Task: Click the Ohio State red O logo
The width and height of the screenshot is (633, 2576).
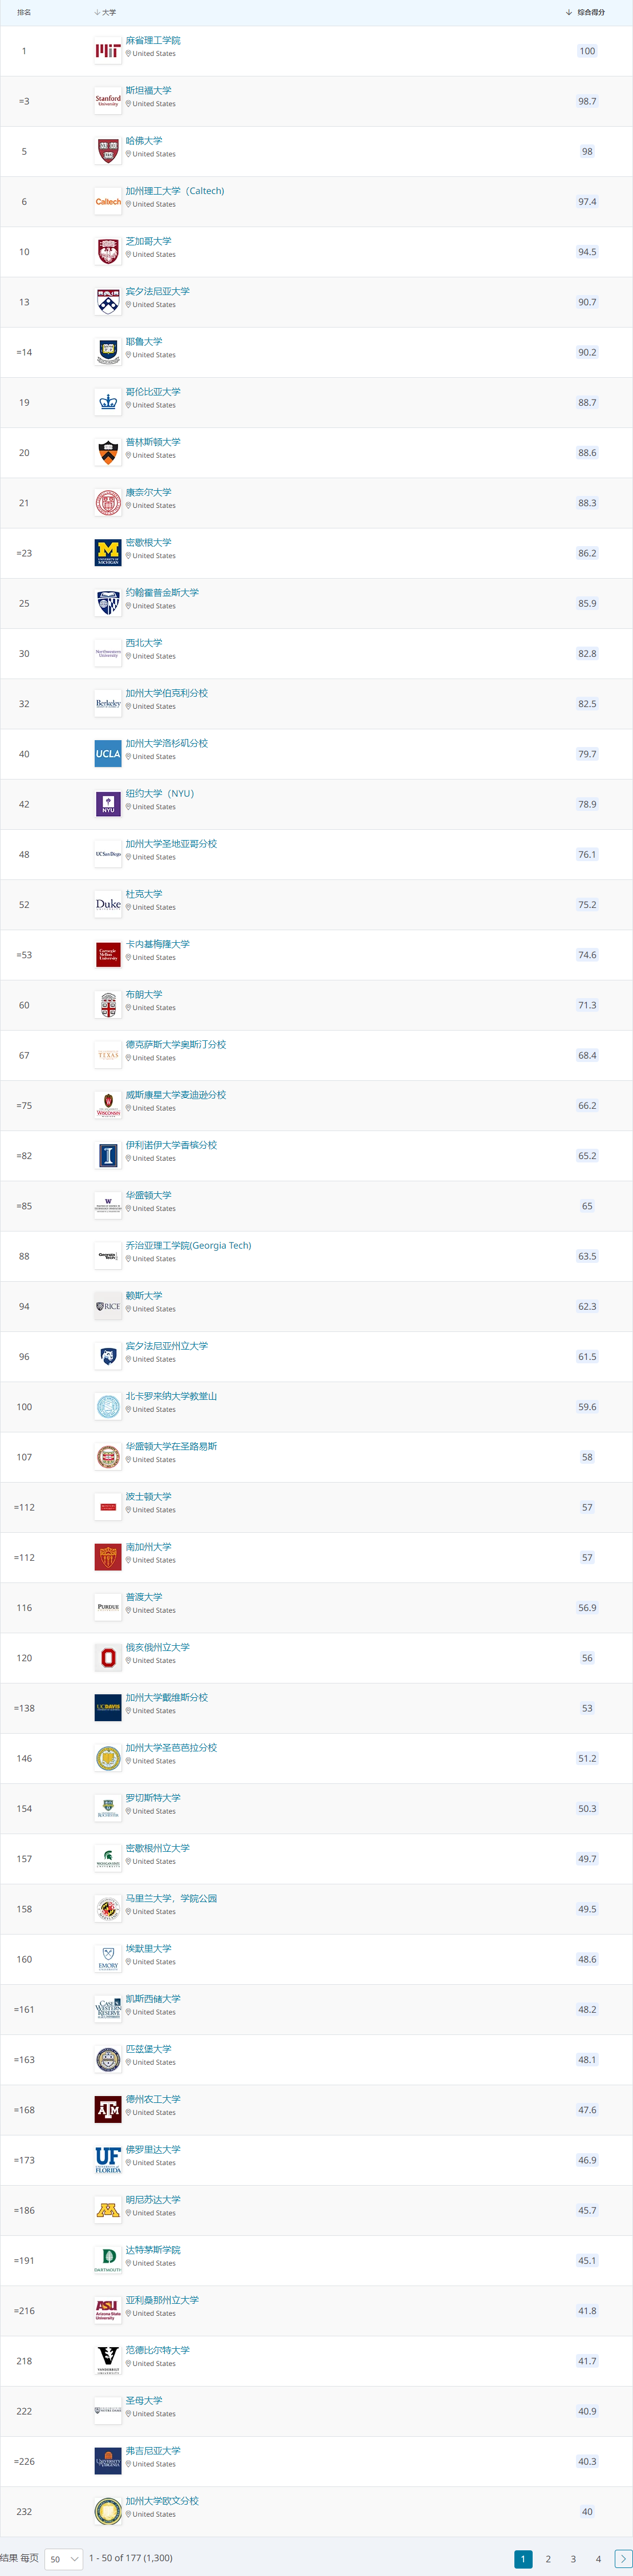Action: pos(108,1658)
